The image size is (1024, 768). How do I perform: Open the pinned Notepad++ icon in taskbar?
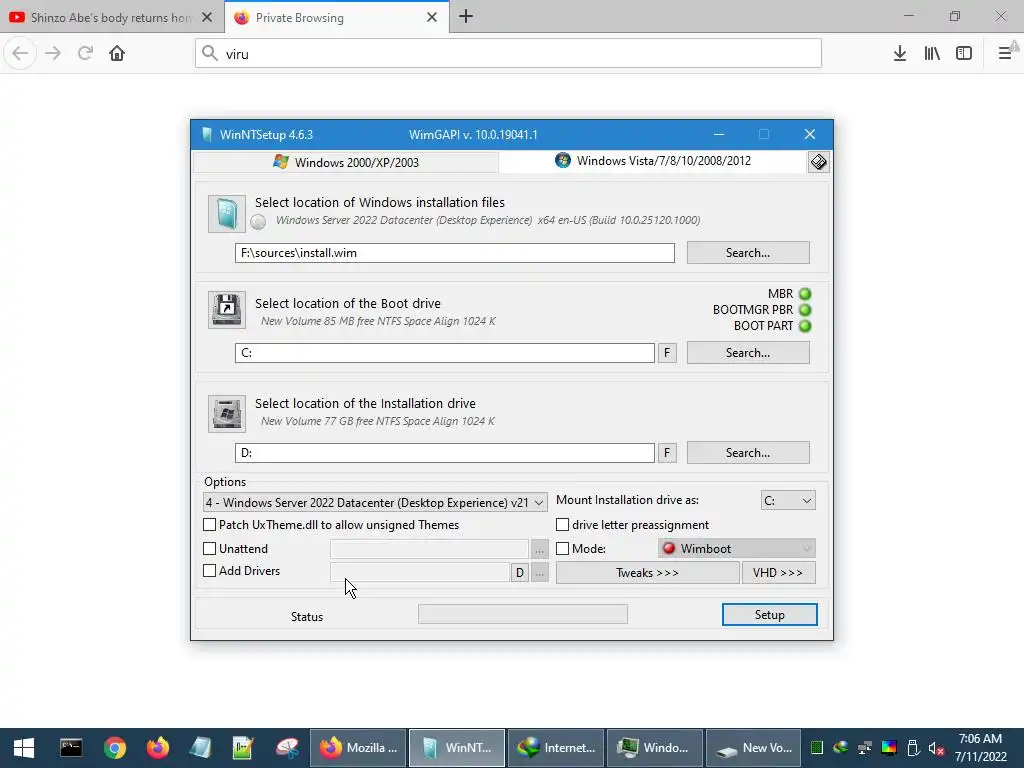243,748
